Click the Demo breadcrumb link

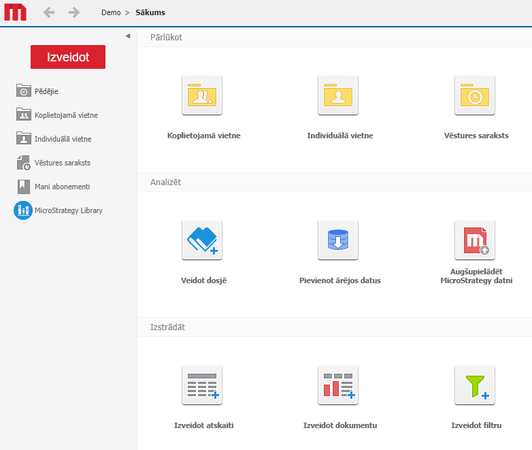point(111,13)
